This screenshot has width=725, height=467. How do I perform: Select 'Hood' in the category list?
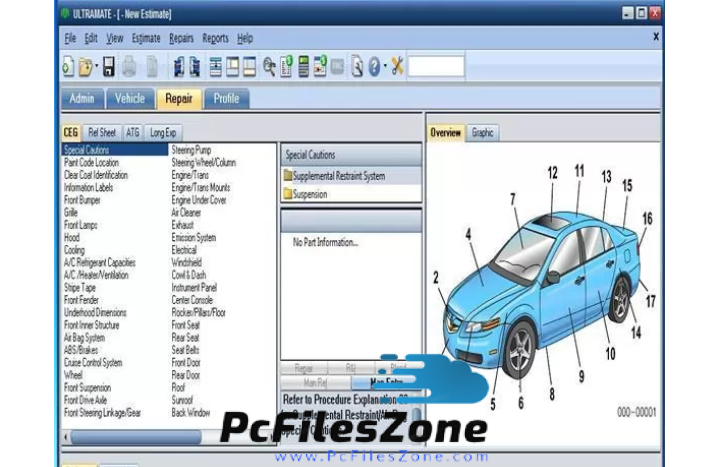[72, 237]
